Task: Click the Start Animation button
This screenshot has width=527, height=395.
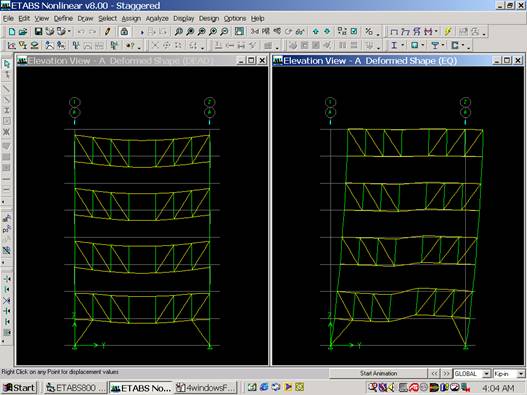Action: tap(378, 373)
